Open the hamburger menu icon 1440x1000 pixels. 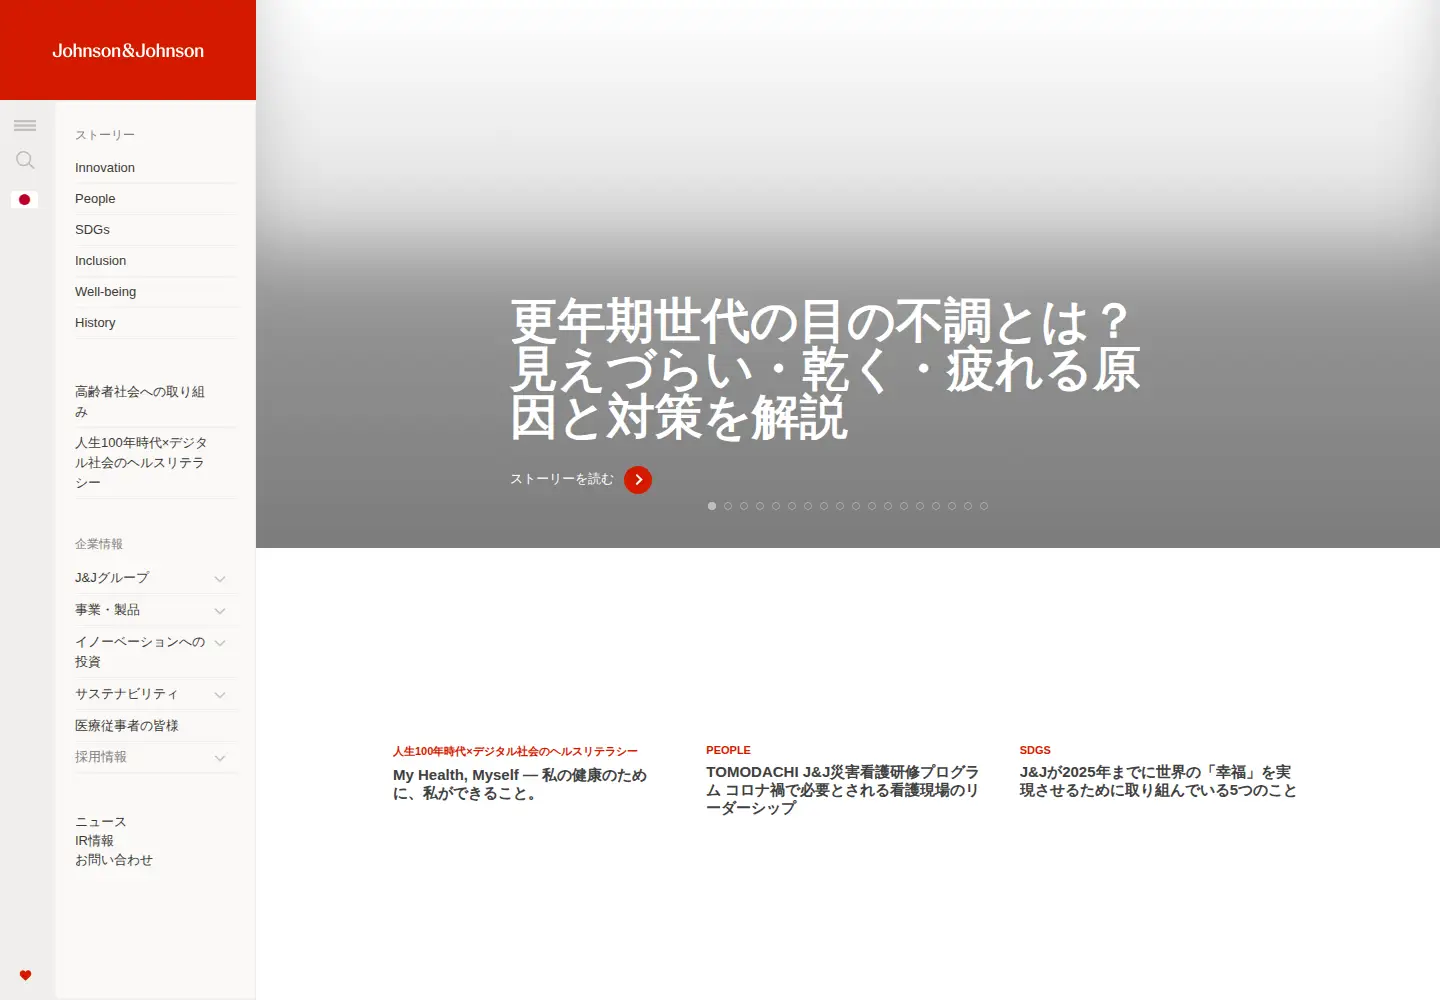[25, 125]
